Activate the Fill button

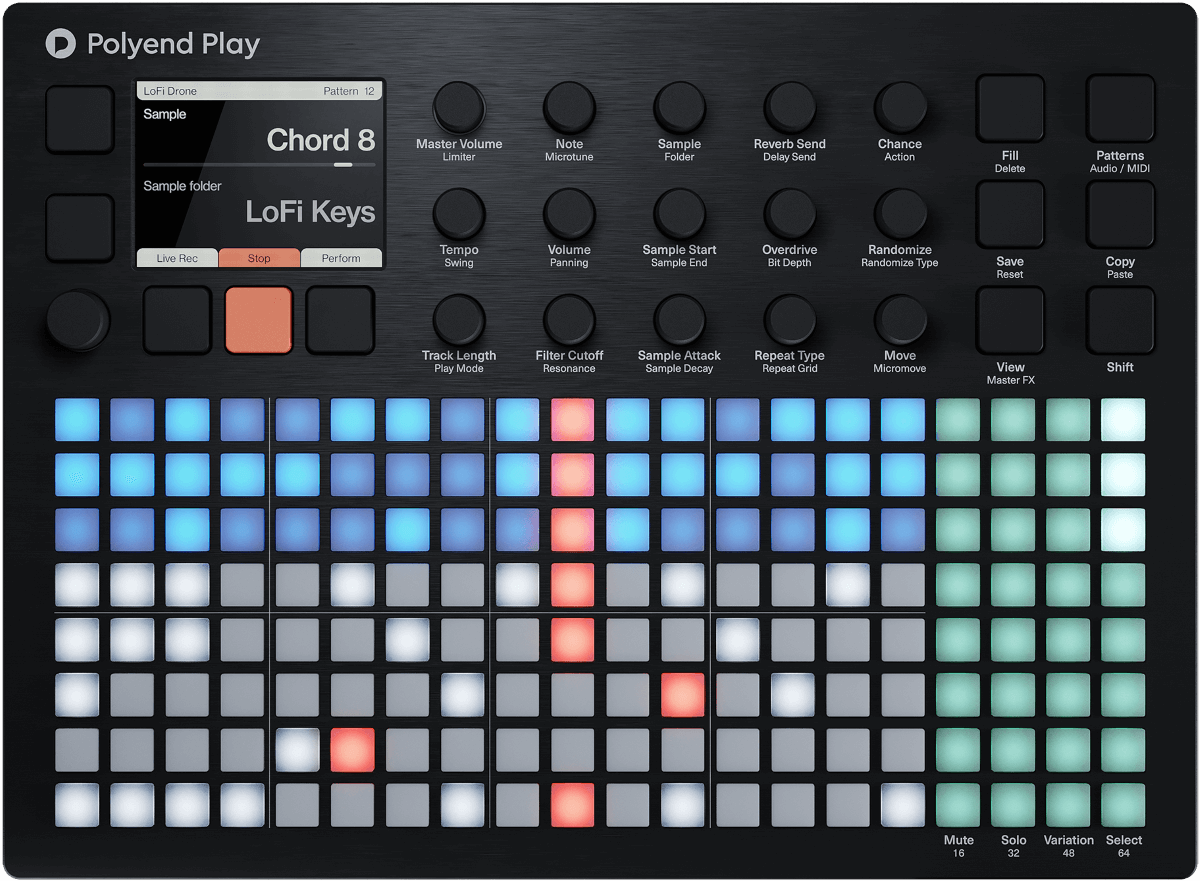pyautogui.click(x=1010, y=108)
